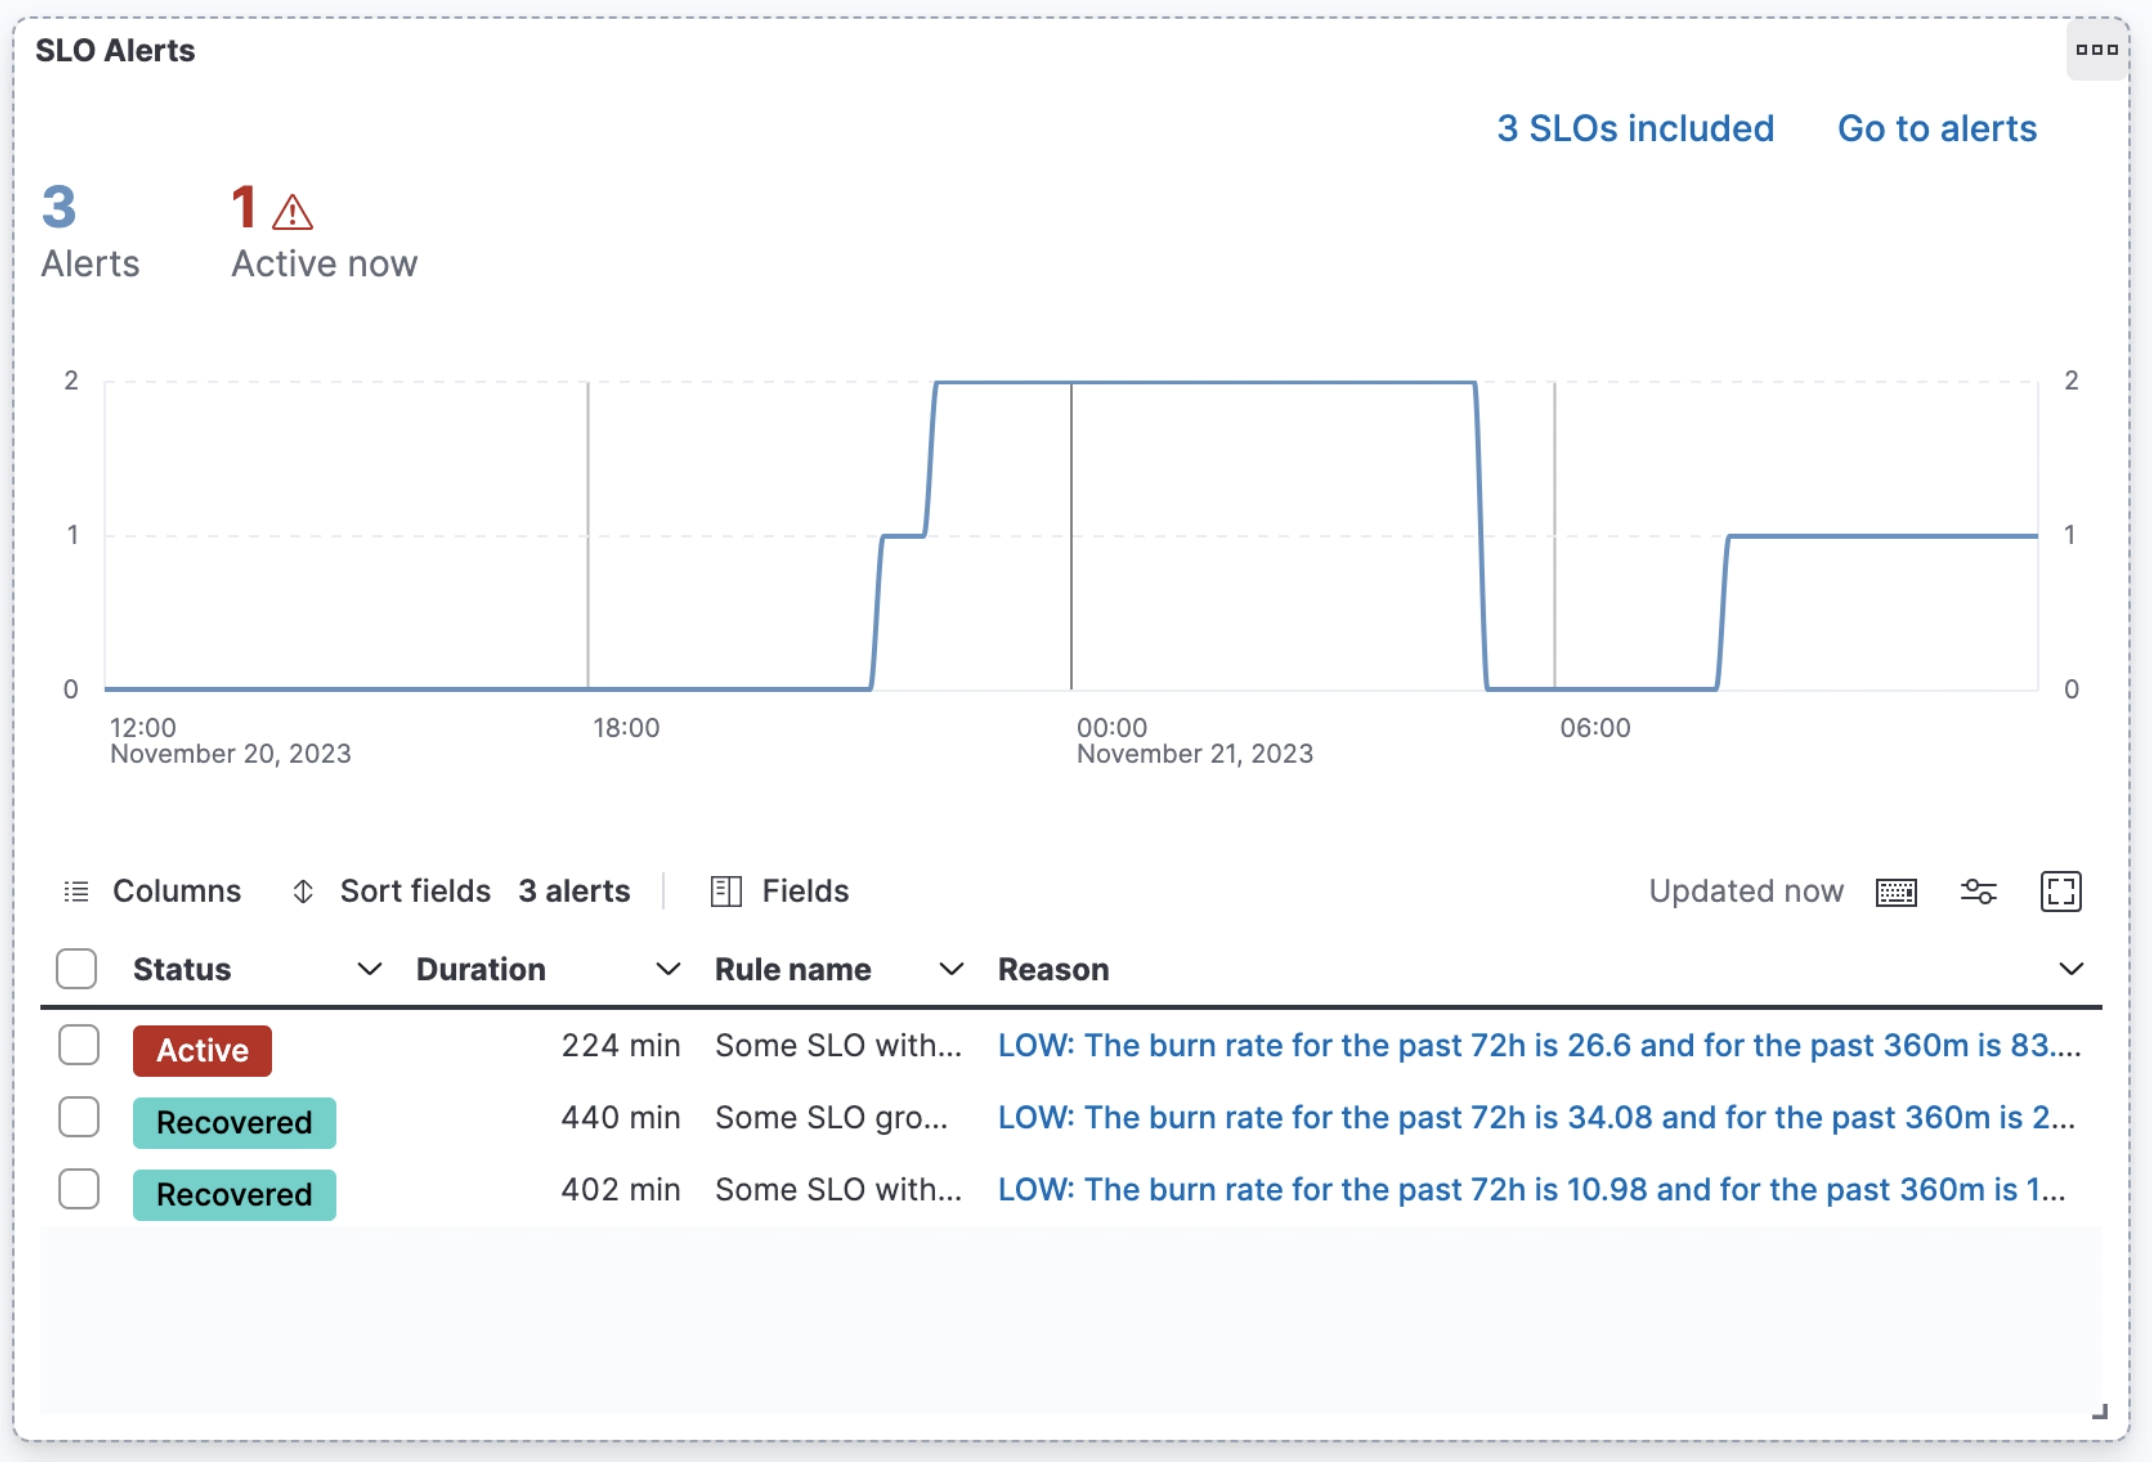Open the Fields sidebar icon

tap(726, 891)
